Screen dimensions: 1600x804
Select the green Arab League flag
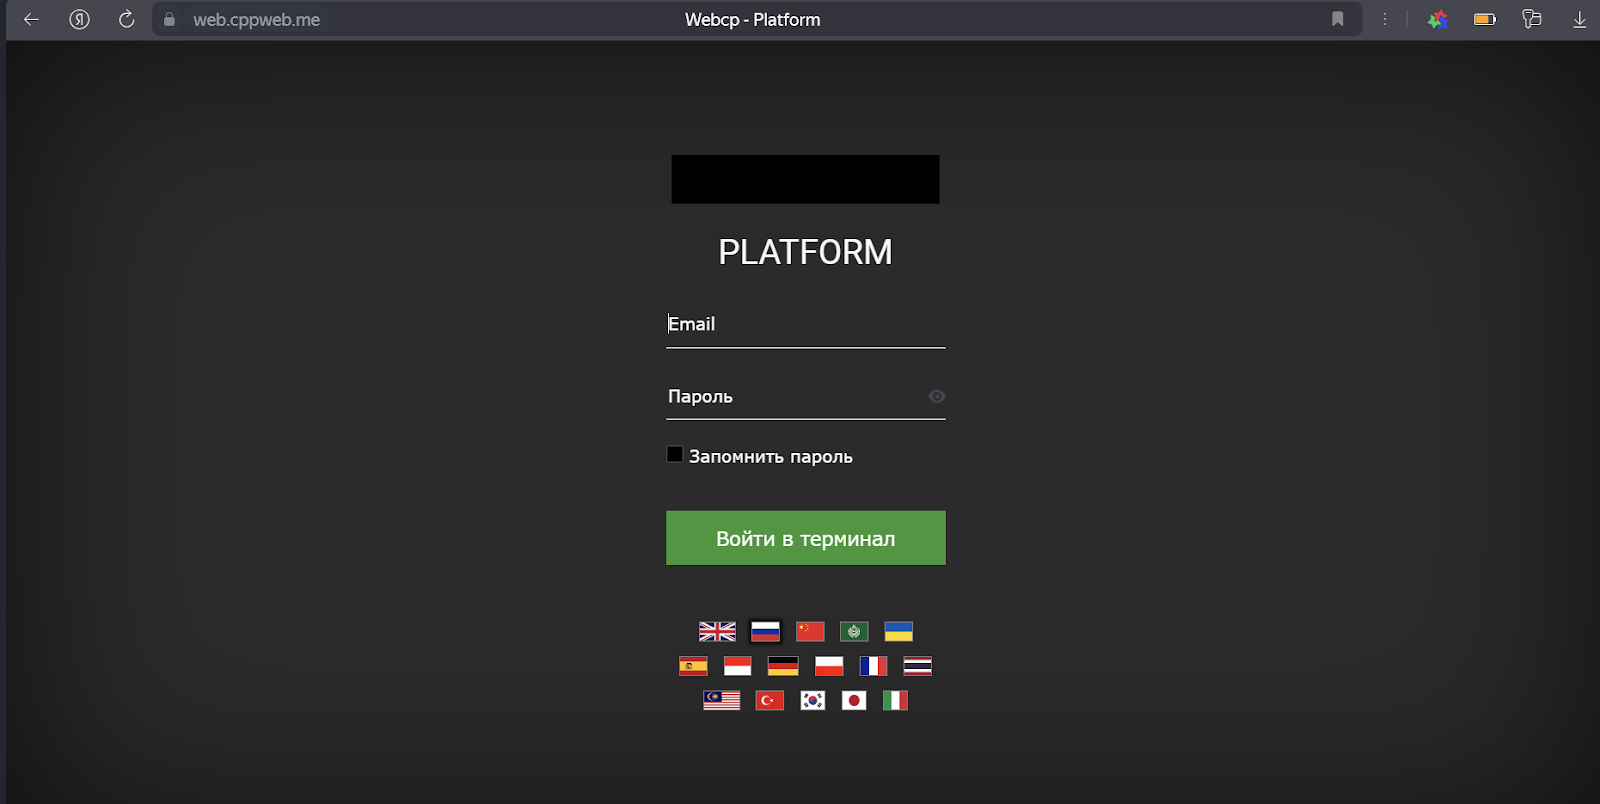click(x=854, y=631)
